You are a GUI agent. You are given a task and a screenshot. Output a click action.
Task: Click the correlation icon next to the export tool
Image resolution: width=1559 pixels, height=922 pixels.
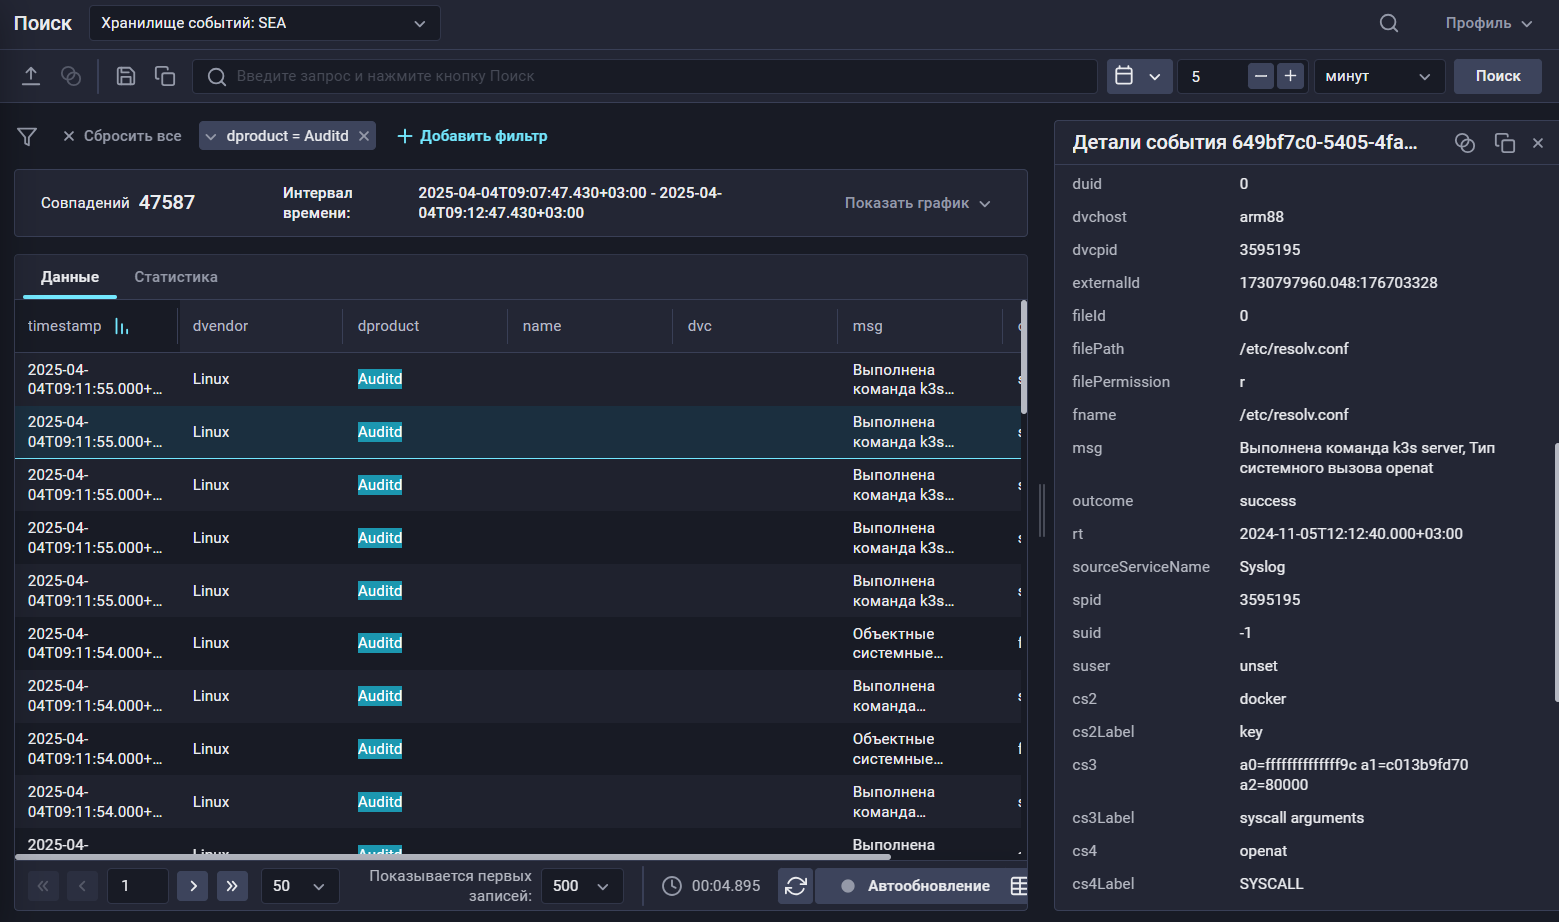pos(70,75)
